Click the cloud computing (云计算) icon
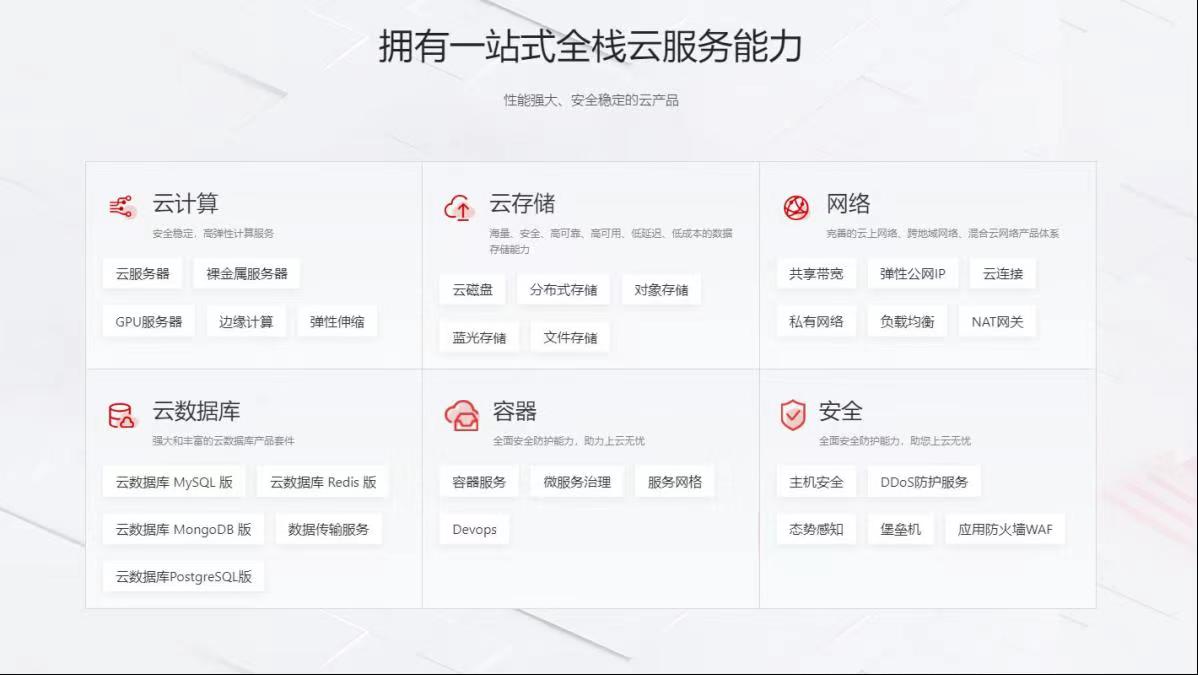The width and height of the screenshot is (1198, 675). tap(122, 207)
